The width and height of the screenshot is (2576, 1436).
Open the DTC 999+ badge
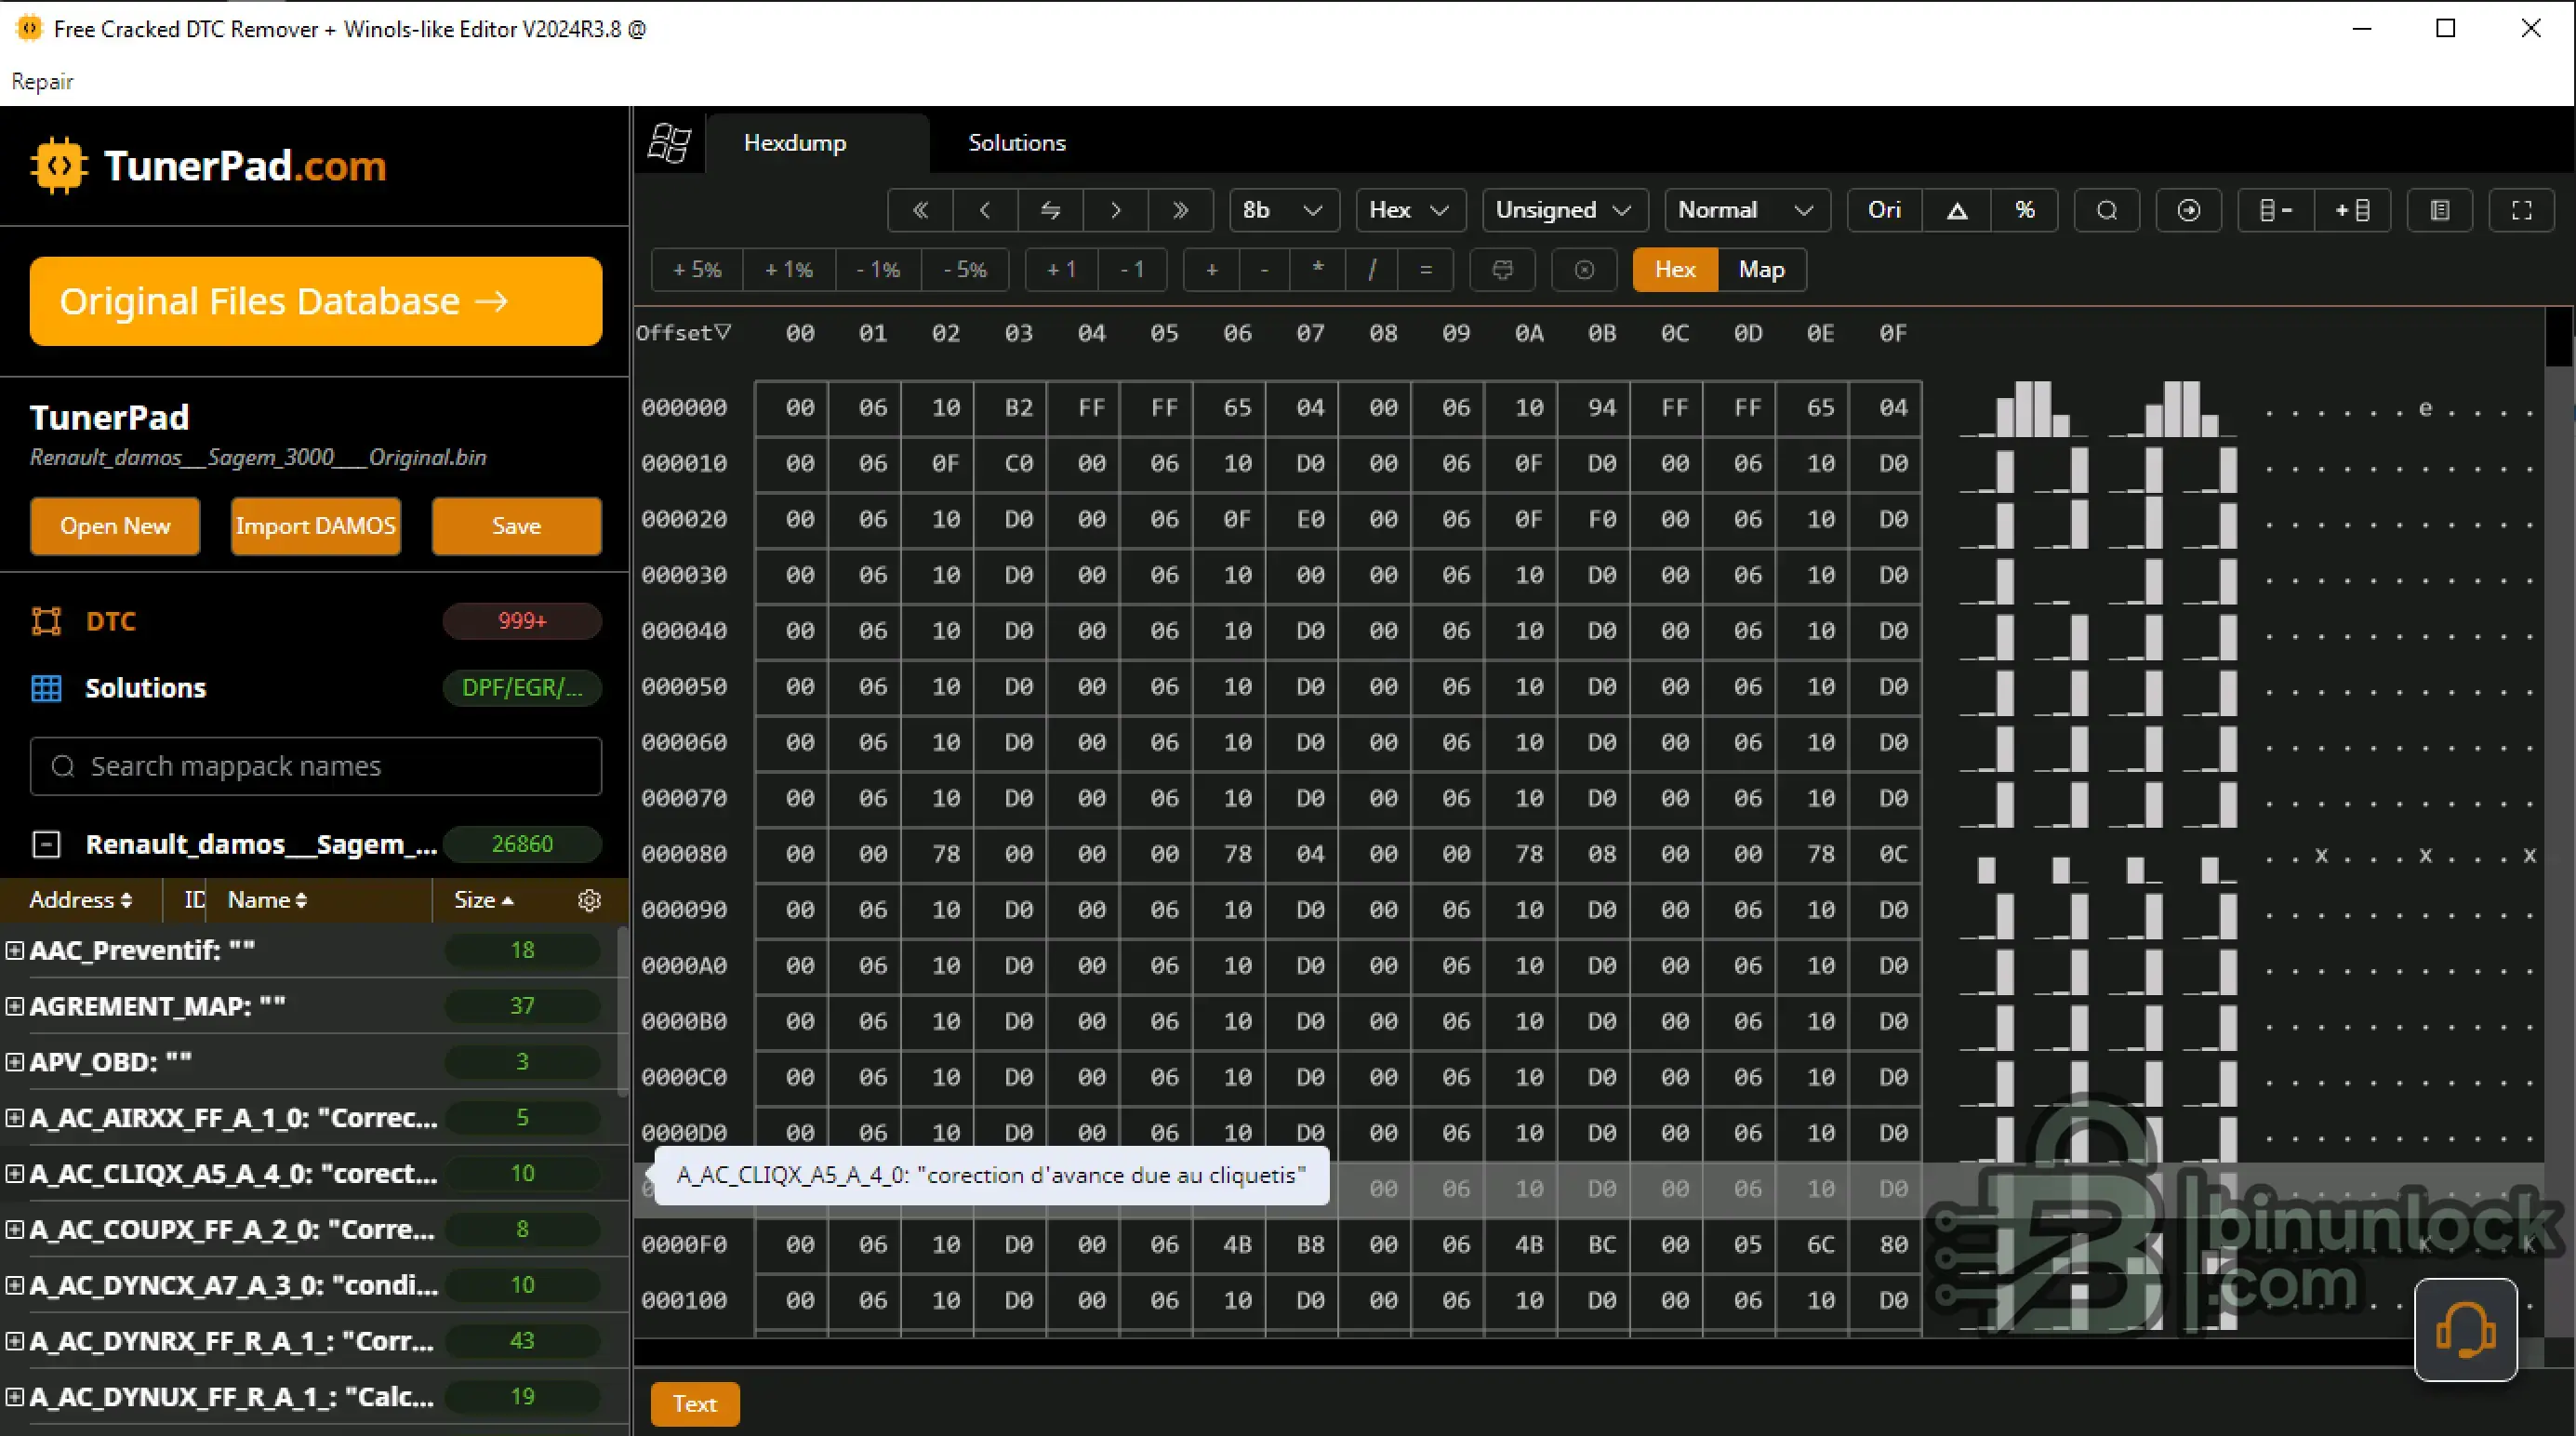click(x=522, y=621)
